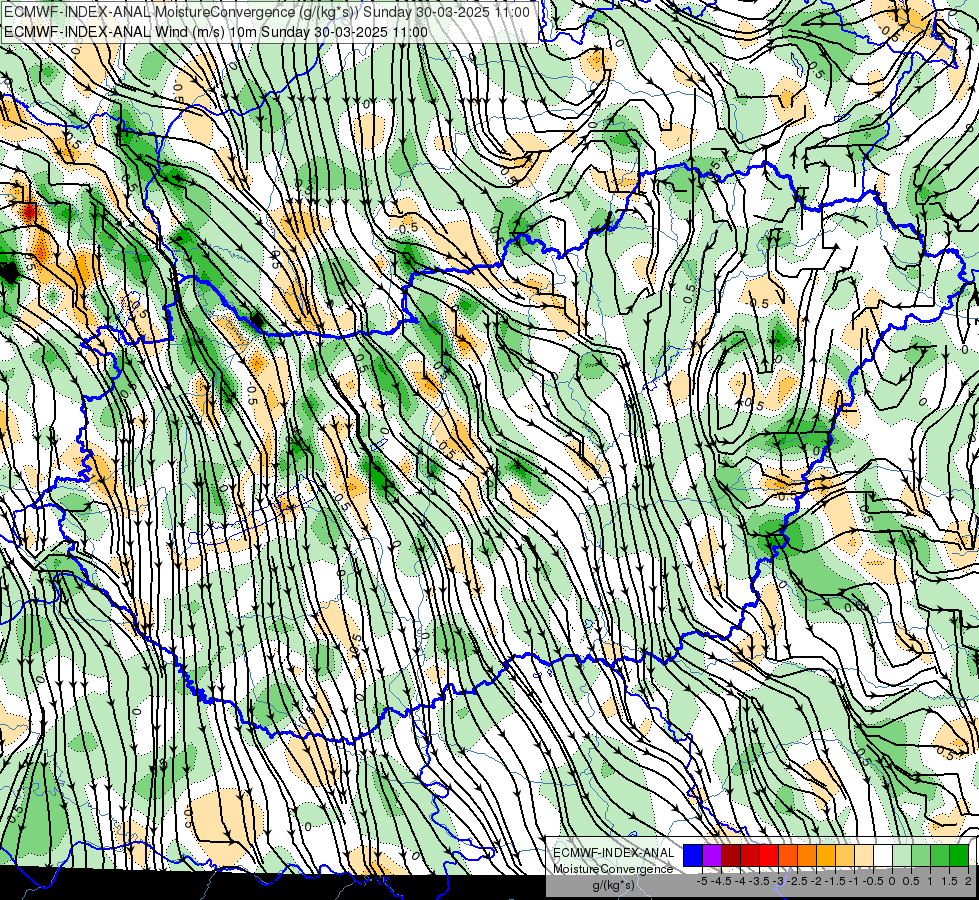This screenshot has height=900, width=979.
Task: Click the 2 tick label at legend end
Action: coord(968,881)
